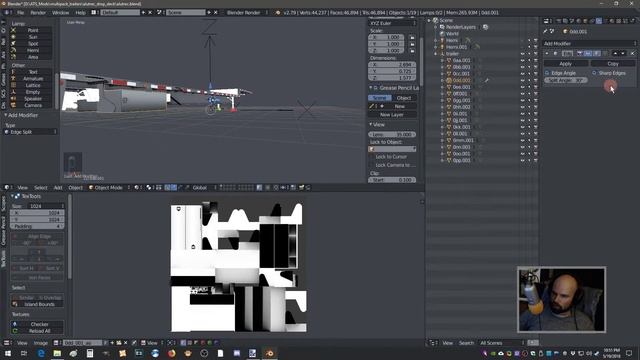The height and width of the screenshot is (360, 640).
Task: Copy the Edge Split modifier
Action: coord(613,64)
